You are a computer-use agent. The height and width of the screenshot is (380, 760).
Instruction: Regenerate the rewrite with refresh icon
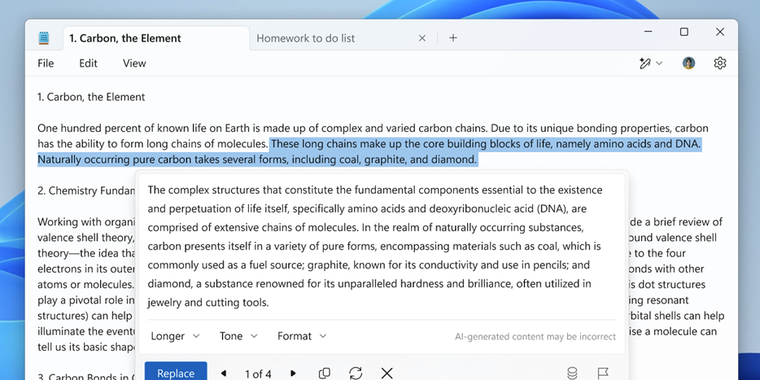pos(356,373)
